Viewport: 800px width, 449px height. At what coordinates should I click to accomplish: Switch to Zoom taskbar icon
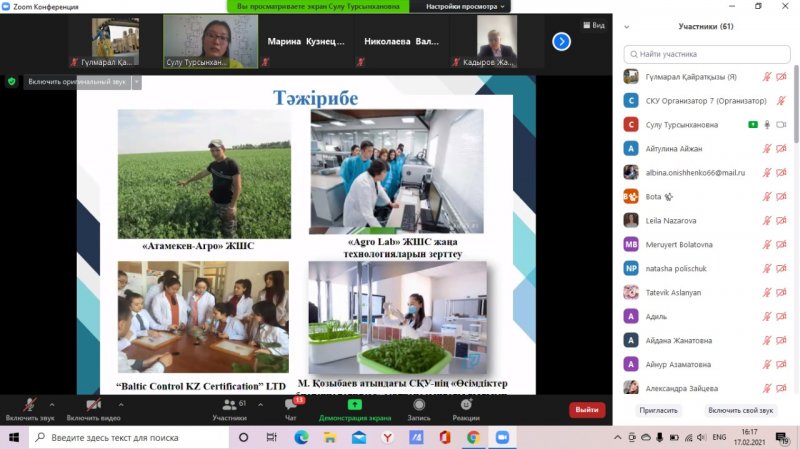[x=502, y=437]
